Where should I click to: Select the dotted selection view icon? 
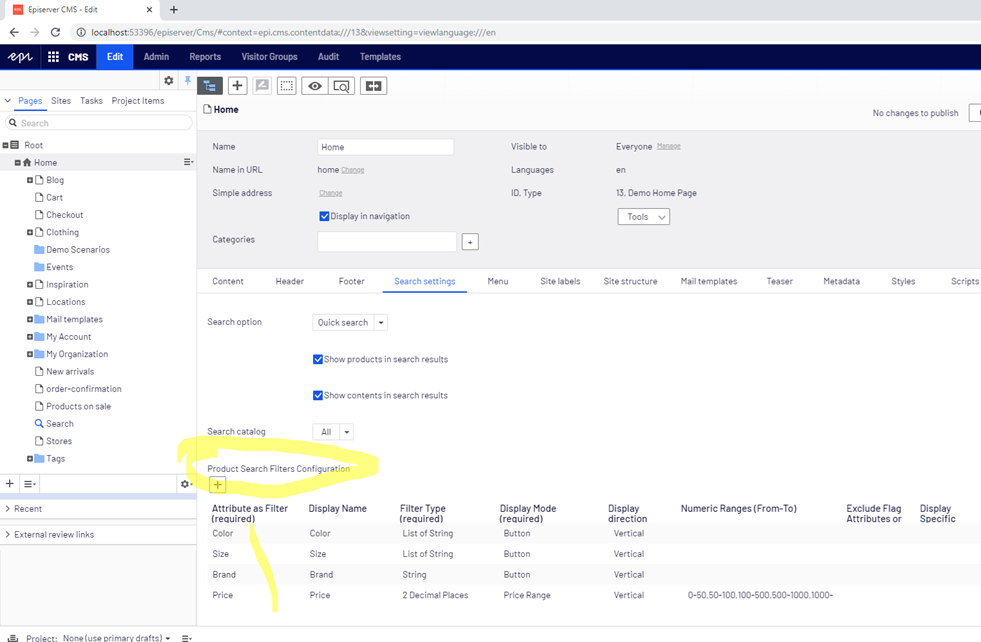pyautogui.click(x=287, y=86)
